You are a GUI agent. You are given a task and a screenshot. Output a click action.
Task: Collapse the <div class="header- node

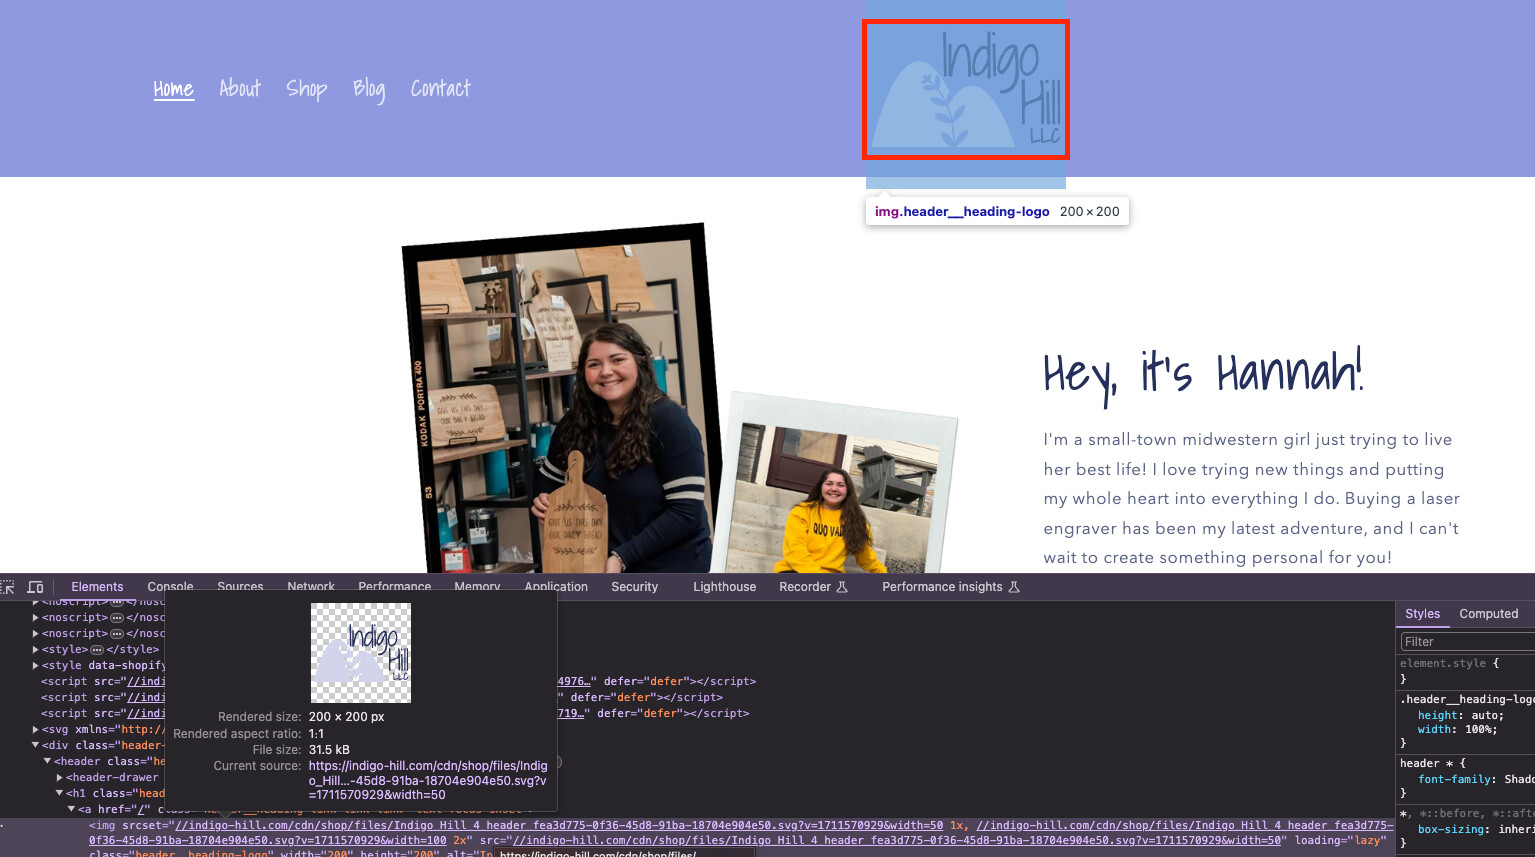[x=36, y=746]
